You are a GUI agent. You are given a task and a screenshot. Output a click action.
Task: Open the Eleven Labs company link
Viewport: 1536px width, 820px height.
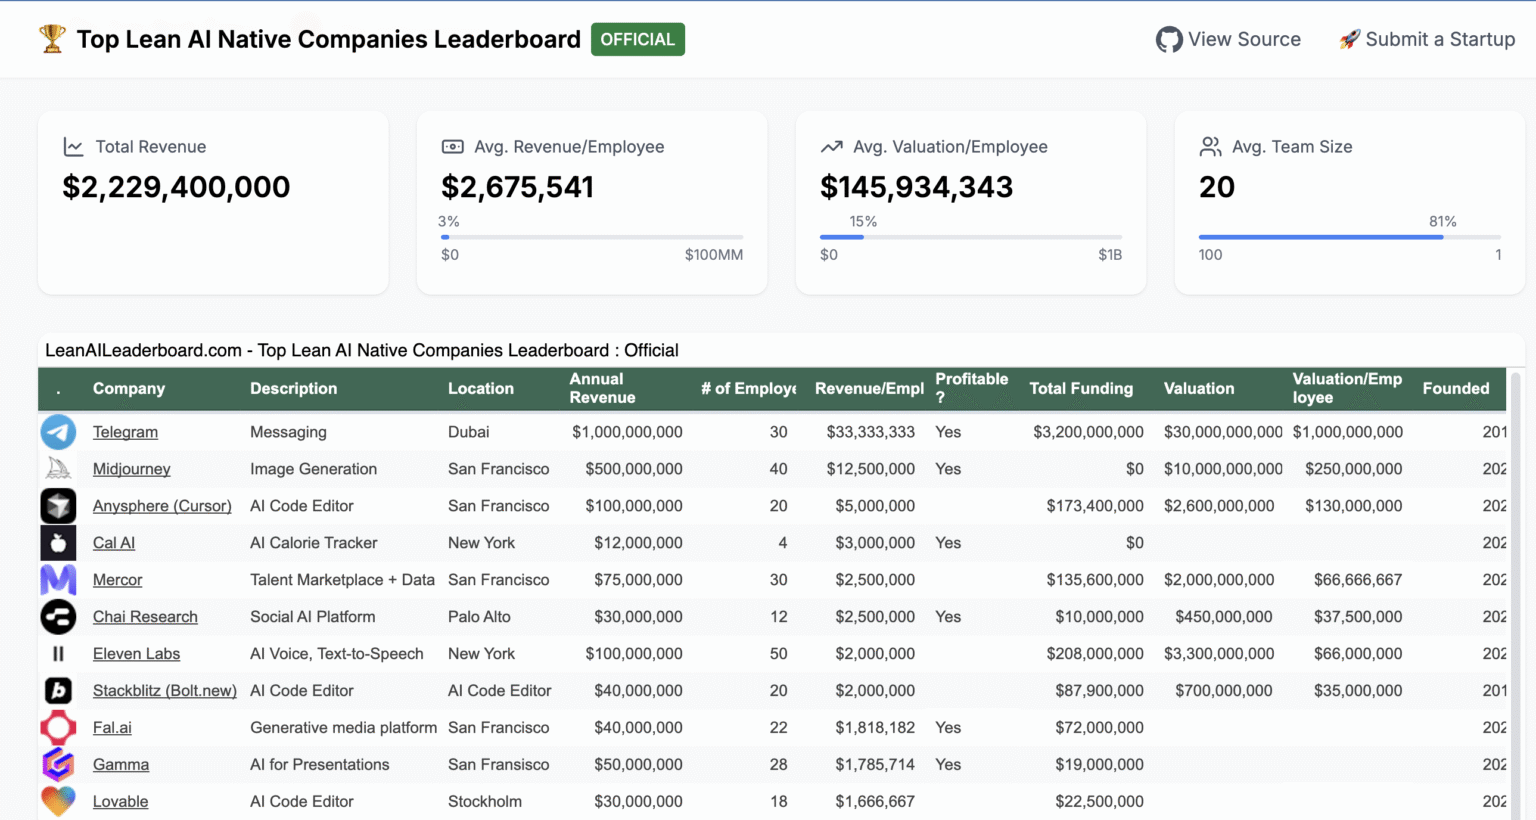136,654
